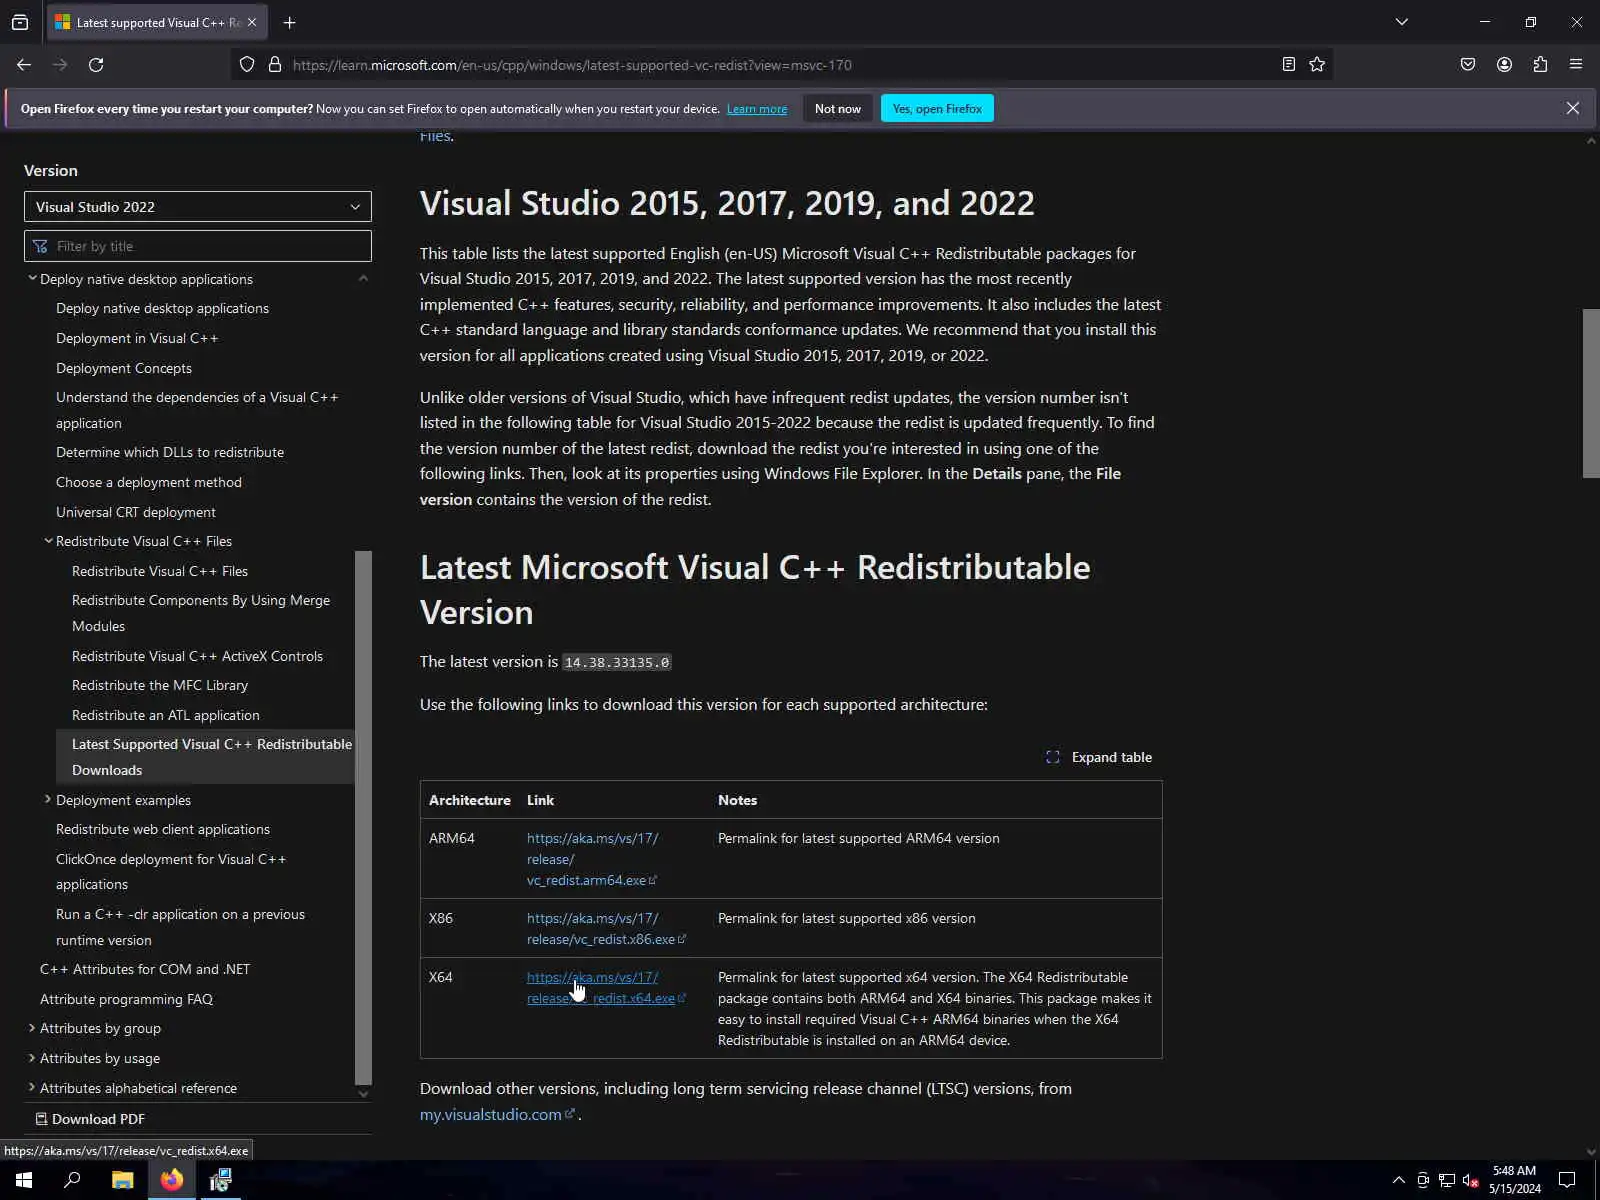
Task: Open Redistribute an ATL application article
Action: tap(166, 715)
